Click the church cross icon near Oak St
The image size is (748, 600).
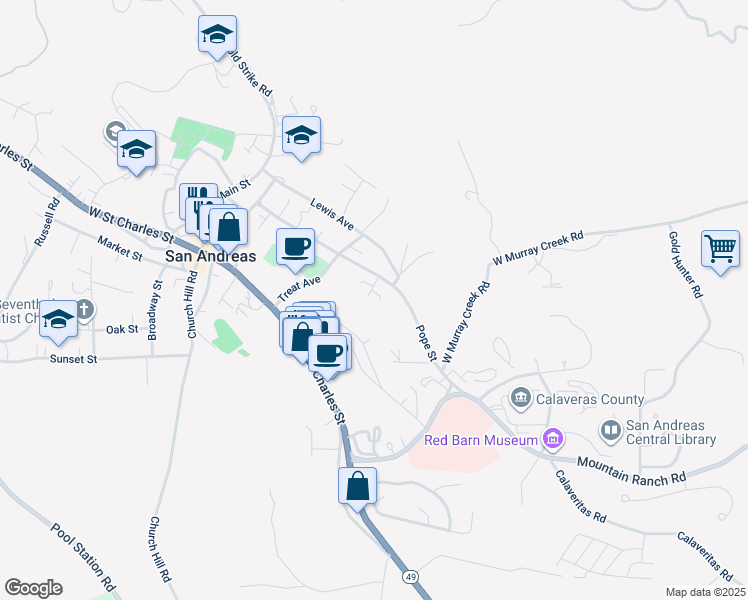pyautogui.click(x=85, y=310)
